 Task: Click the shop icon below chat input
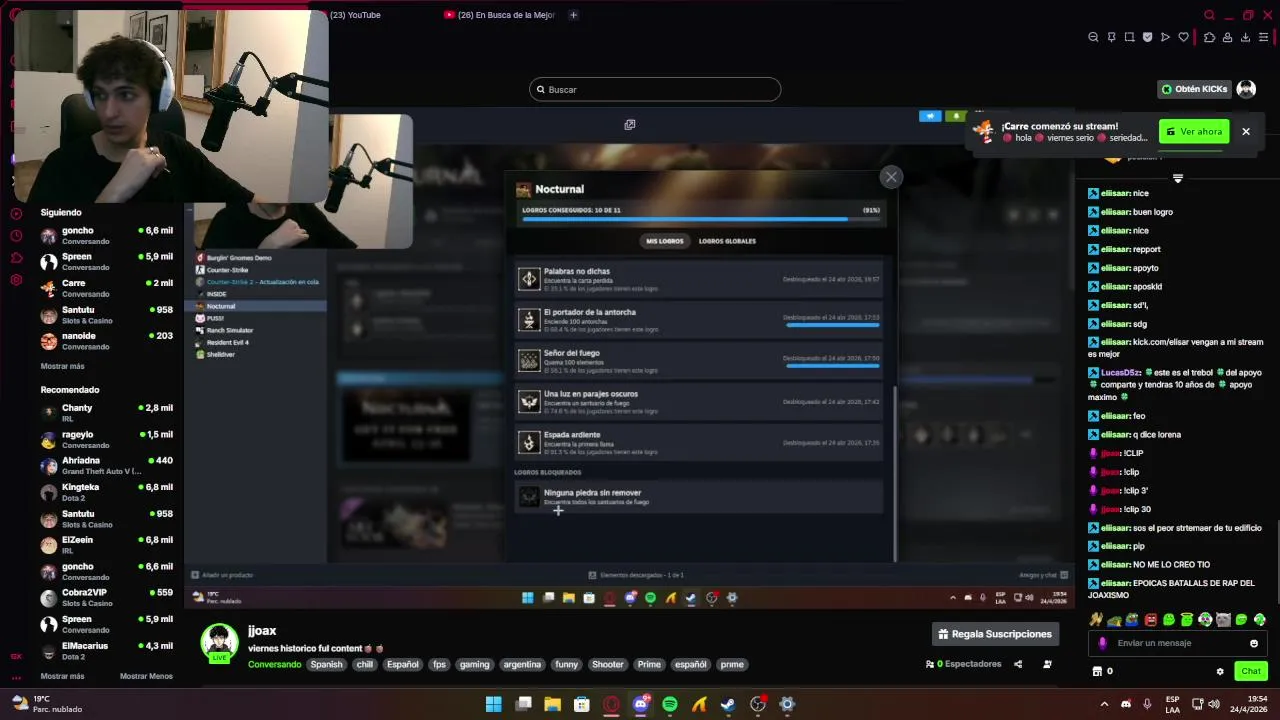click(x=1097, y=671)
